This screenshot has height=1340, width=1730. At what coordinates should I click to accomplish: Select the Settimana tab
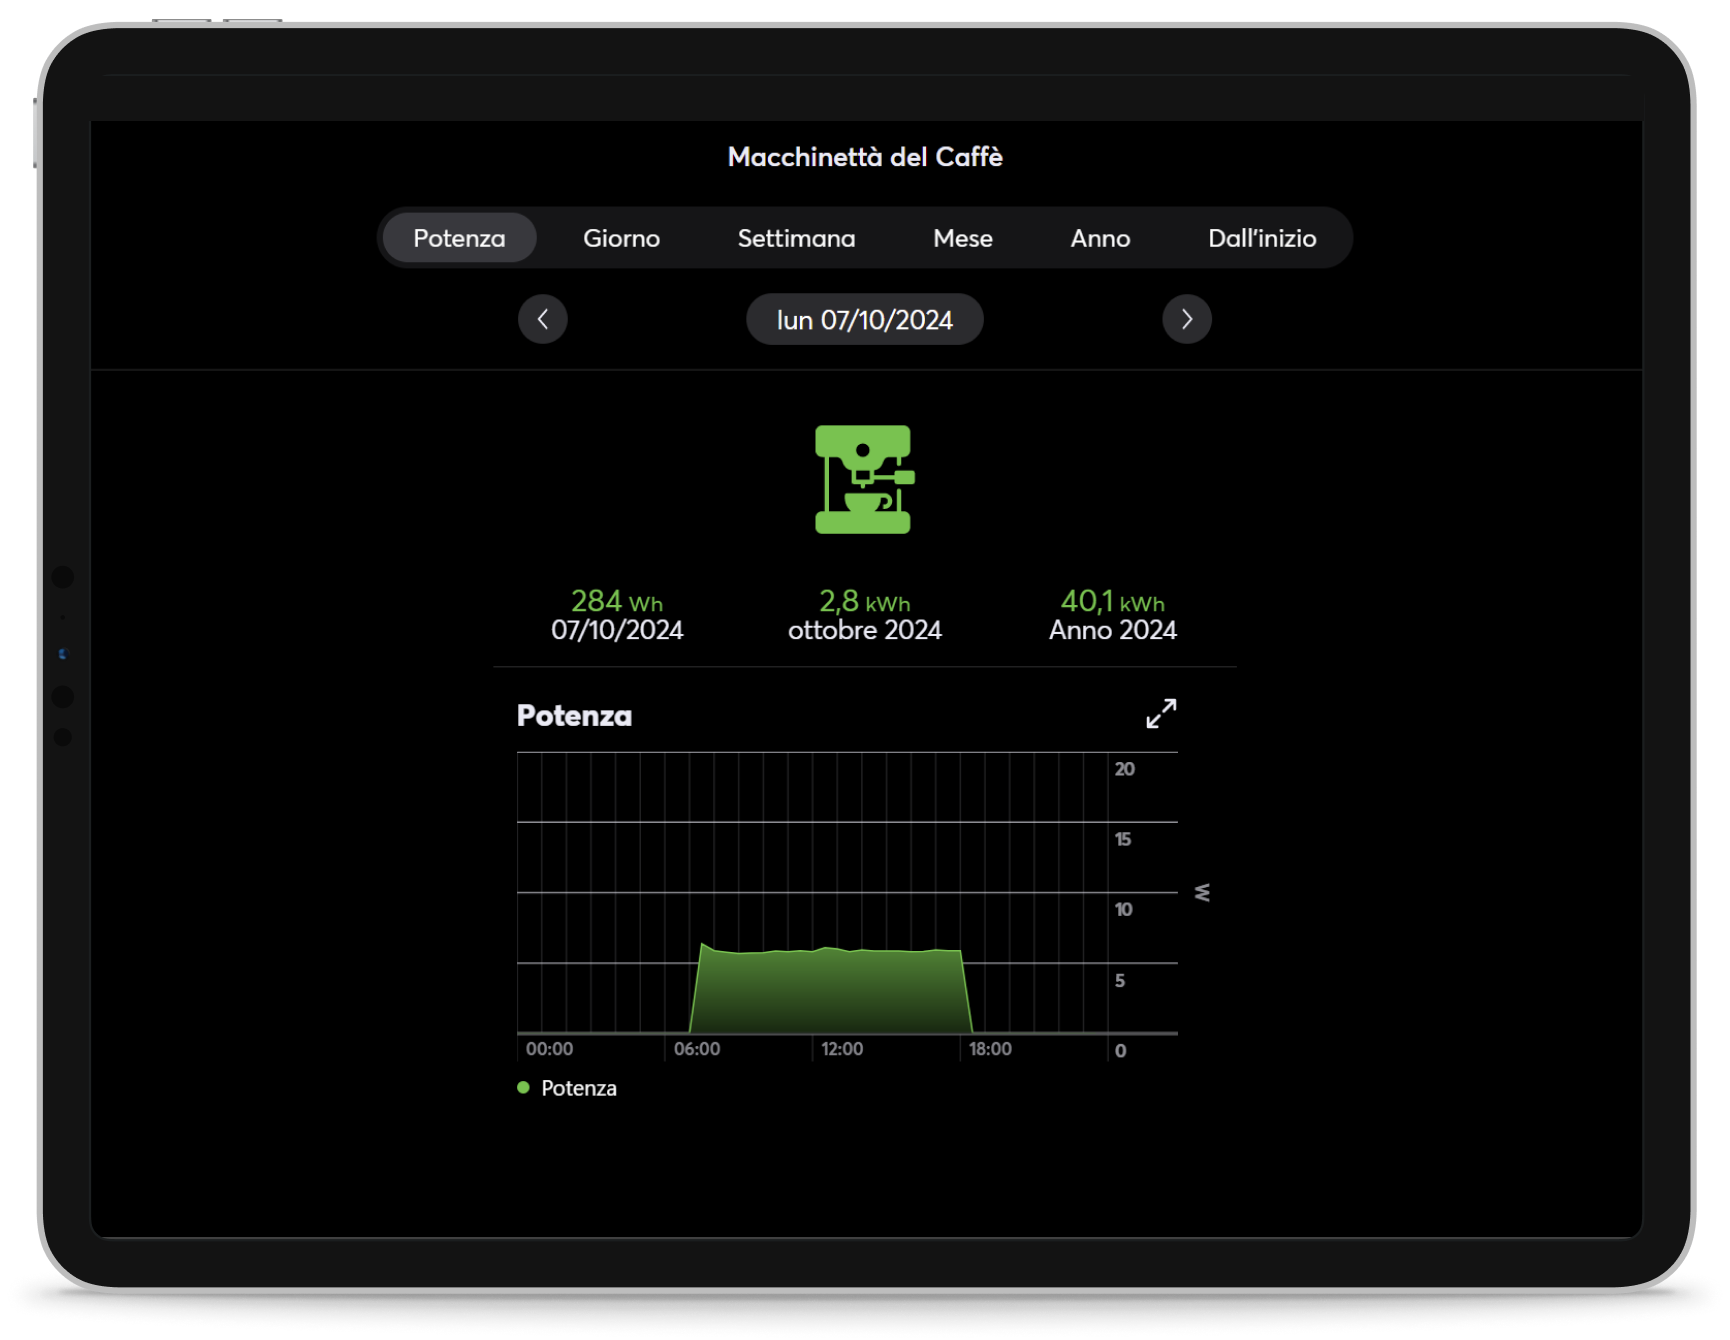[x=796, y=238]
